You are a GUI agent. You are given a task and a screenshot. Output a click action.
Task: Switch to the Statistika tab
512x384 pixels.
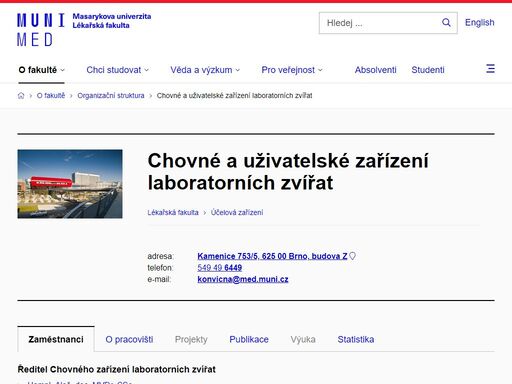pos(356,339)
